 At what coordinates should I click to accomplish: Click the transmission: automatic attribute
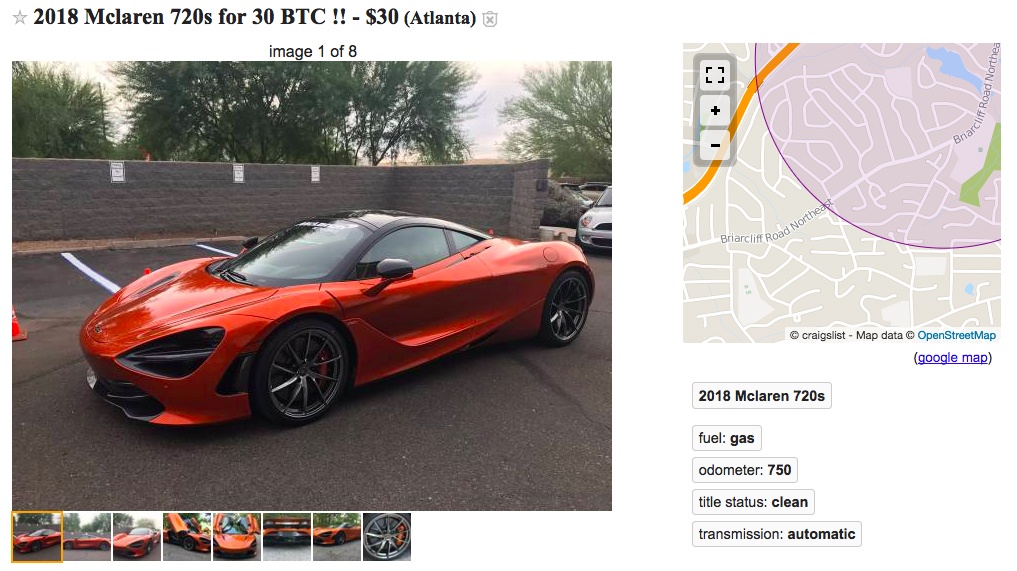point(776,534)
